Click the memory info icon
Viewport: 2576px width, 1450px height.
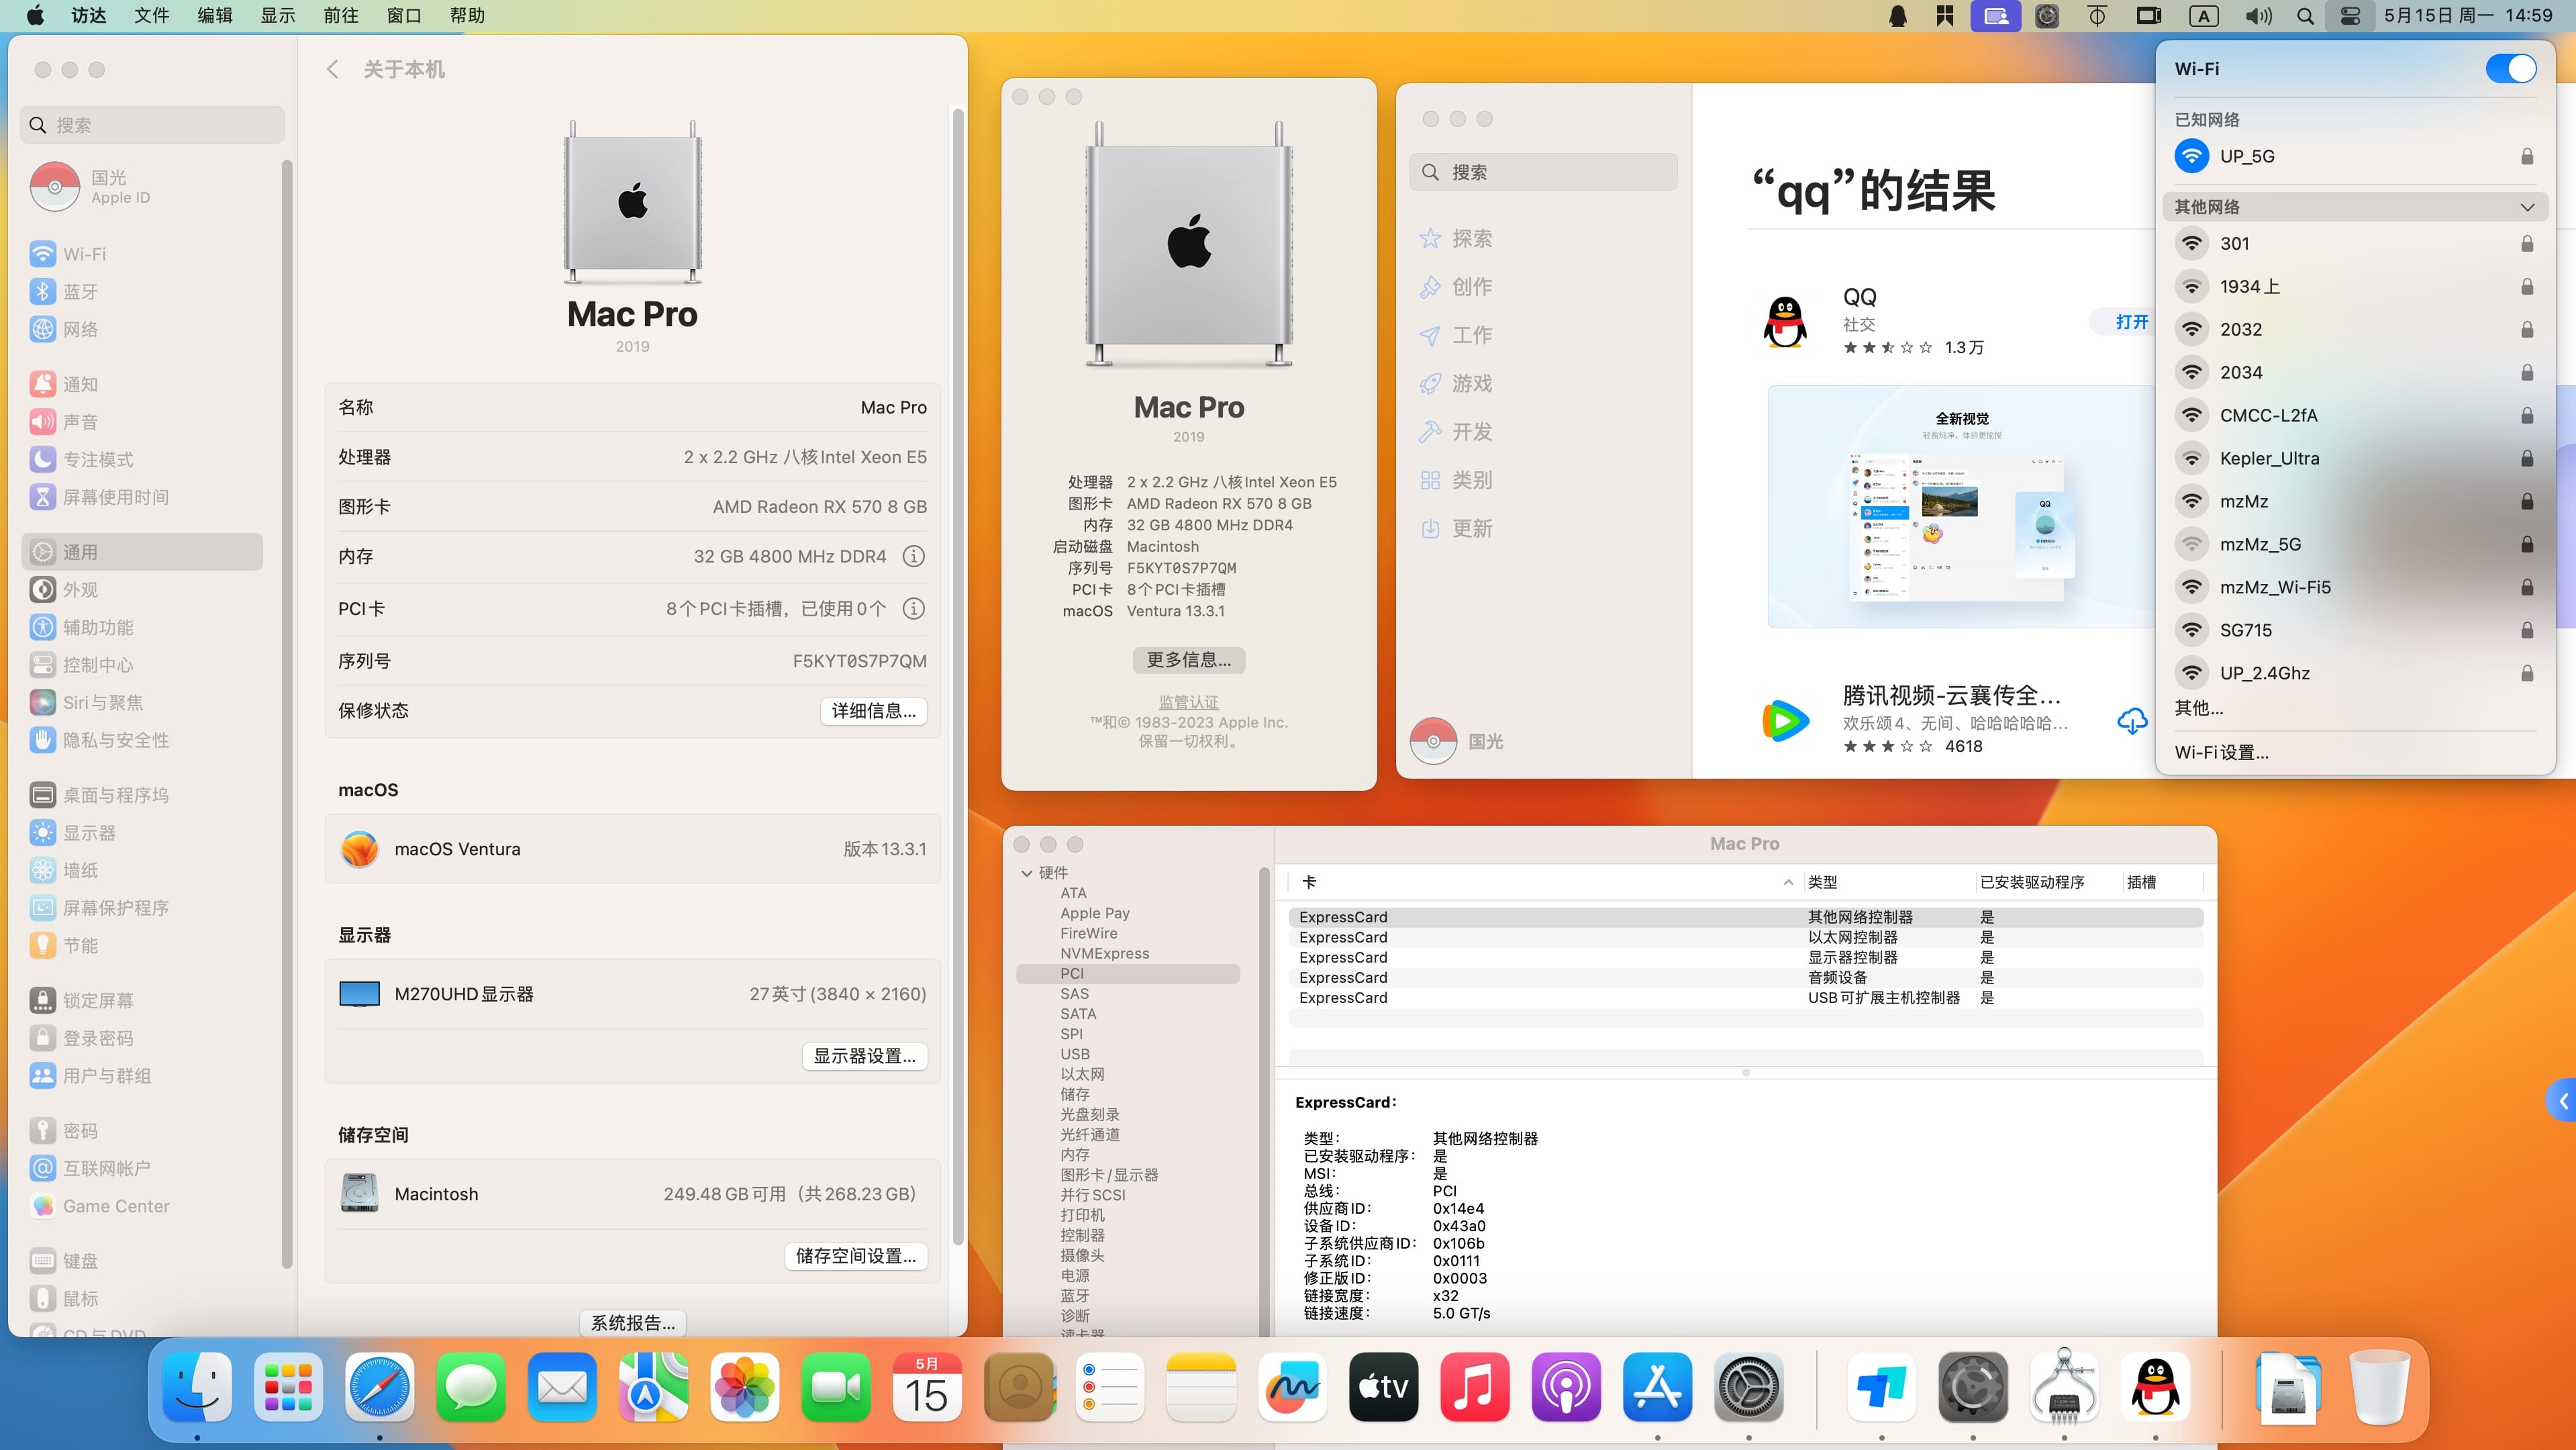913,556
